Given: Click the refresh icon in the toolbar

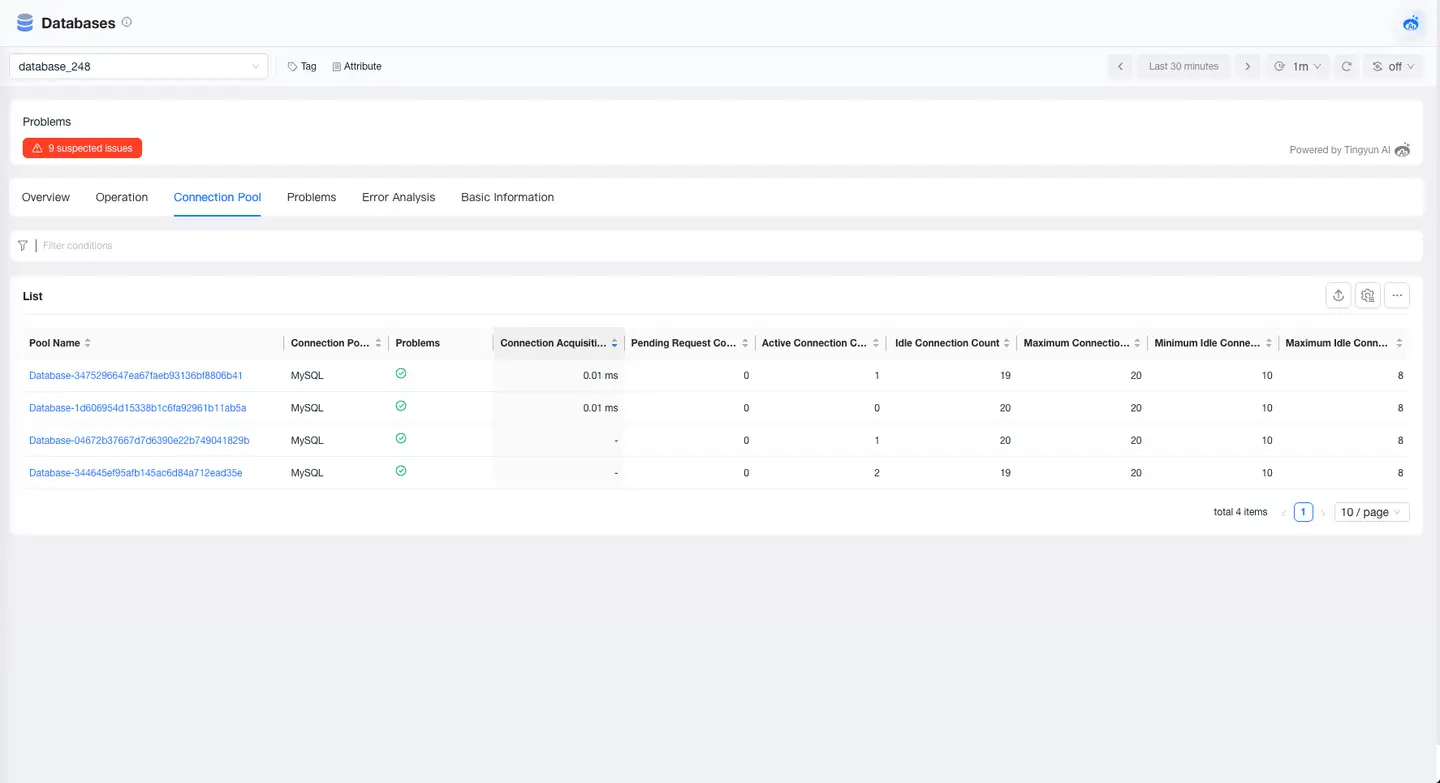Looking at the screenshot, I should coord(1346,66).
